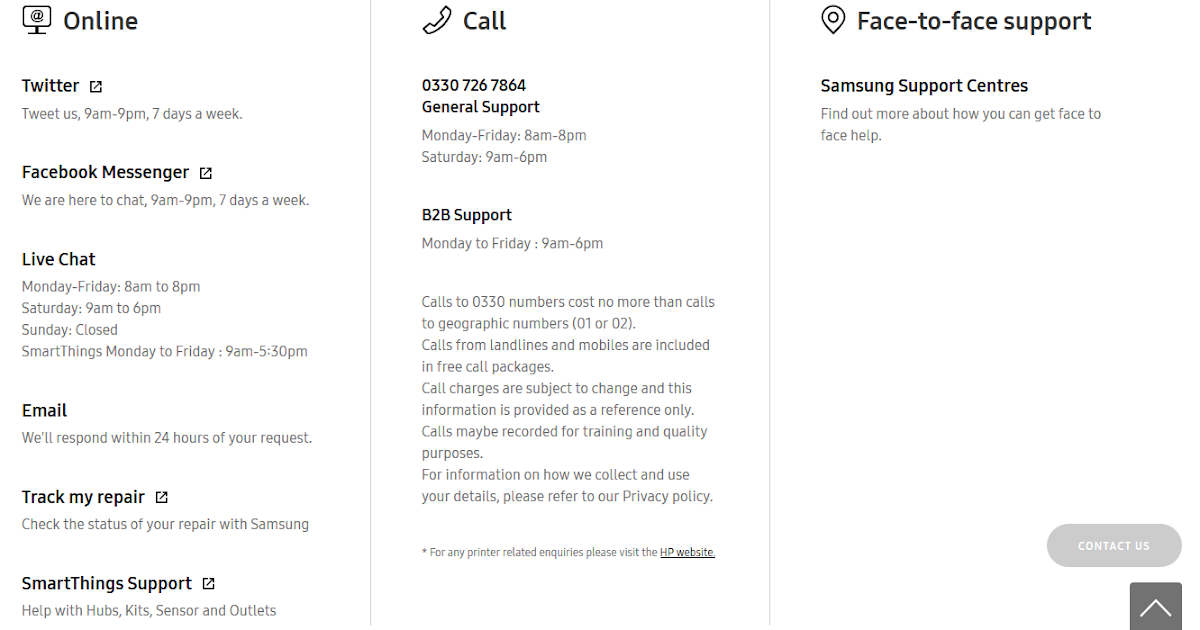The width and height of the screenshot is (1200, 630).
Task: Open Facebook Messenger support chat
Action: 105,171
